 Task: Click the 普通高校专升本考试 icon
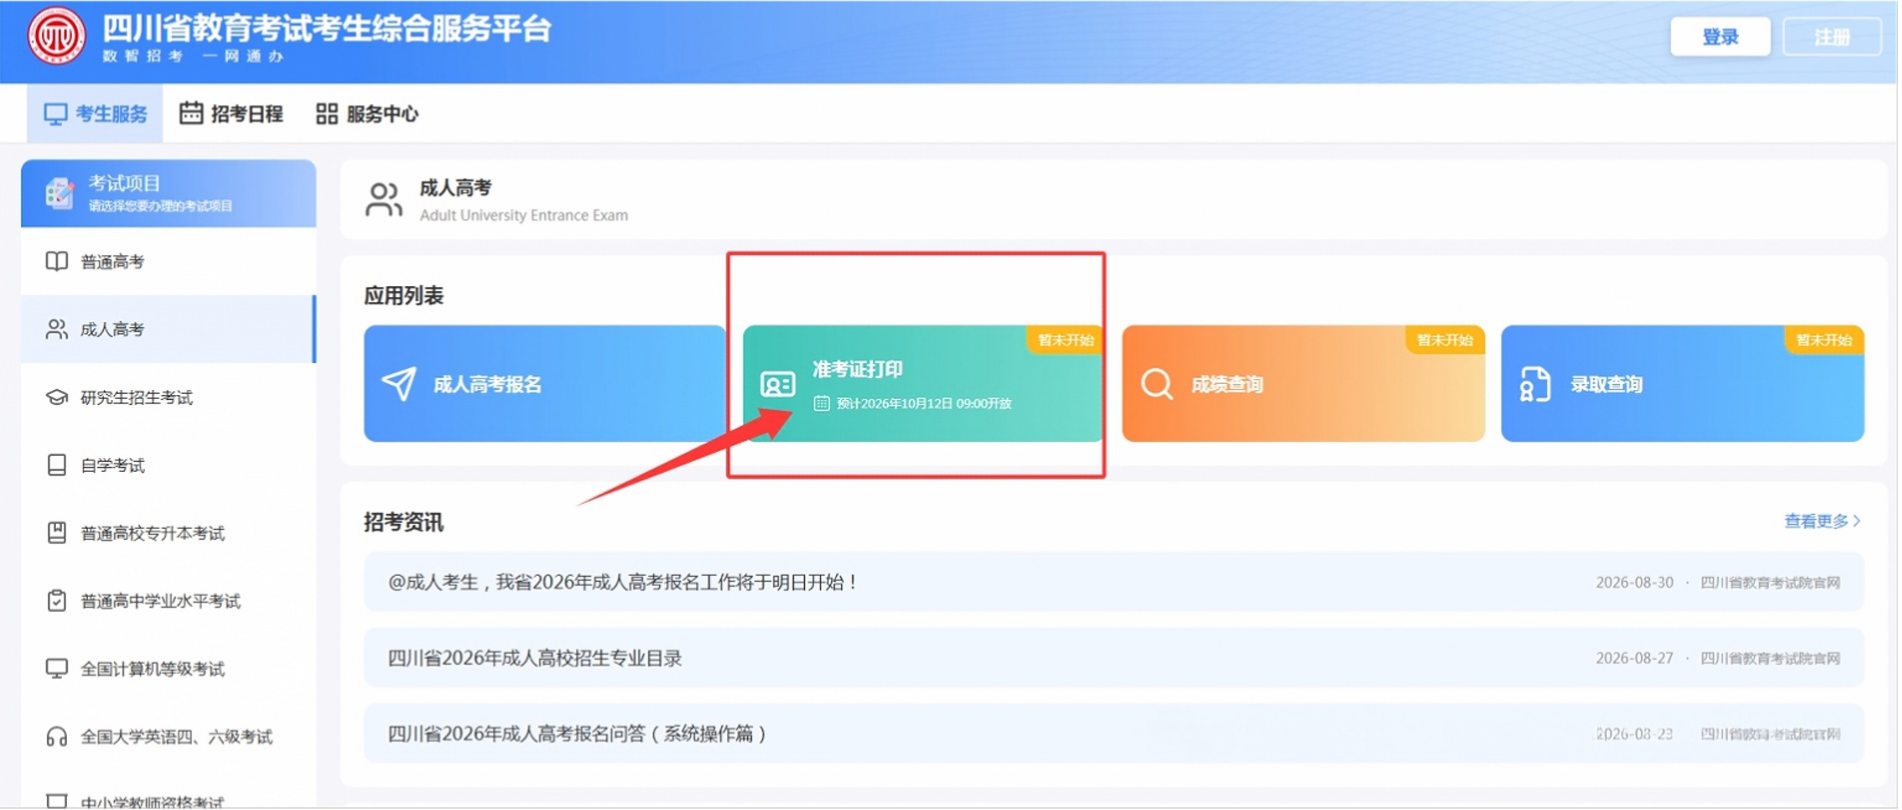[x=57, y=533]
